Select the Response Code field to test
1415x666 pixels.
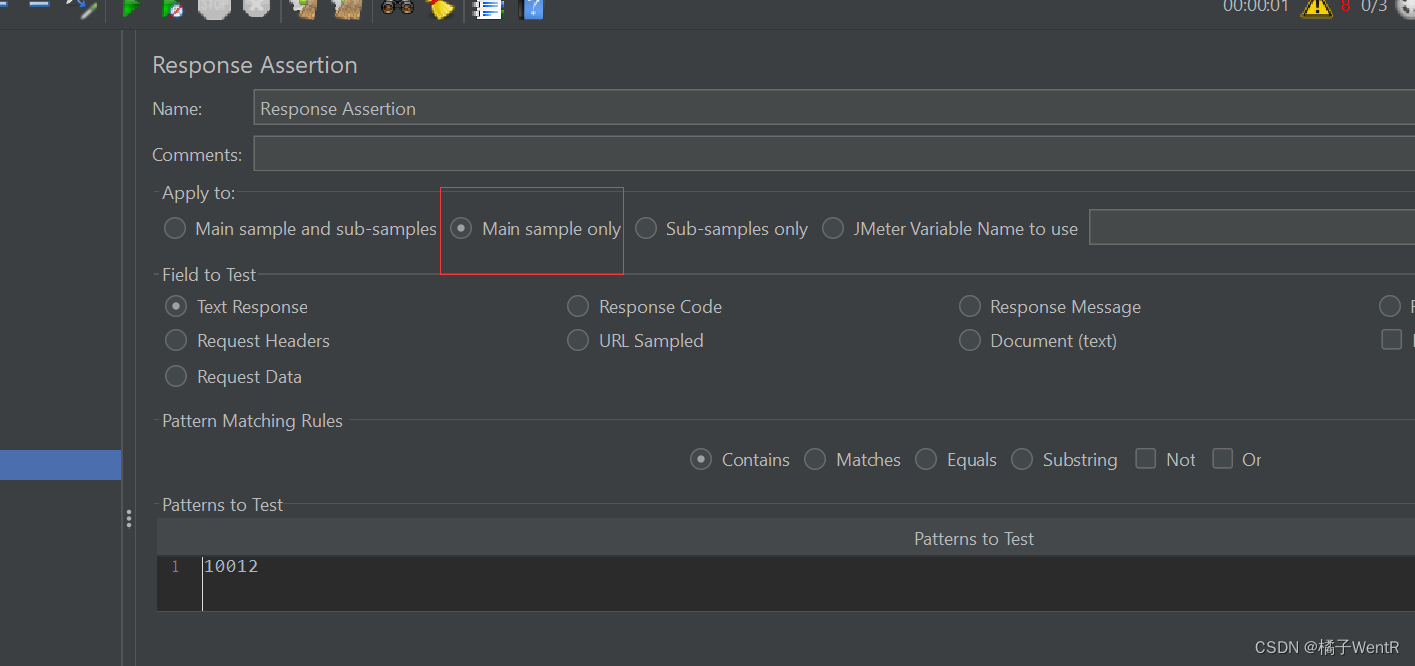tap(578, 306)
